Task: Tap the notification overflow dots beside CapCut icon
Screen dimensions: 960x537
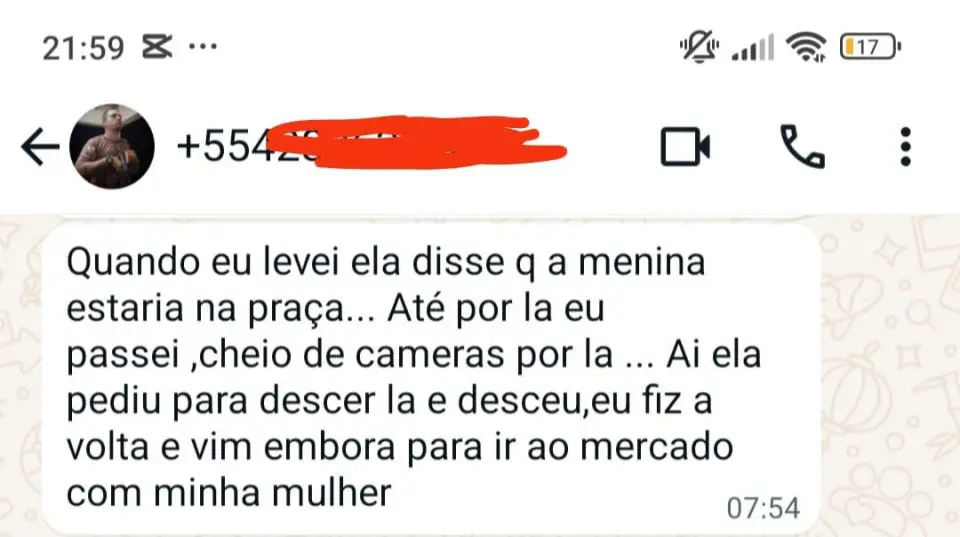Action: (x=203, y=47)
